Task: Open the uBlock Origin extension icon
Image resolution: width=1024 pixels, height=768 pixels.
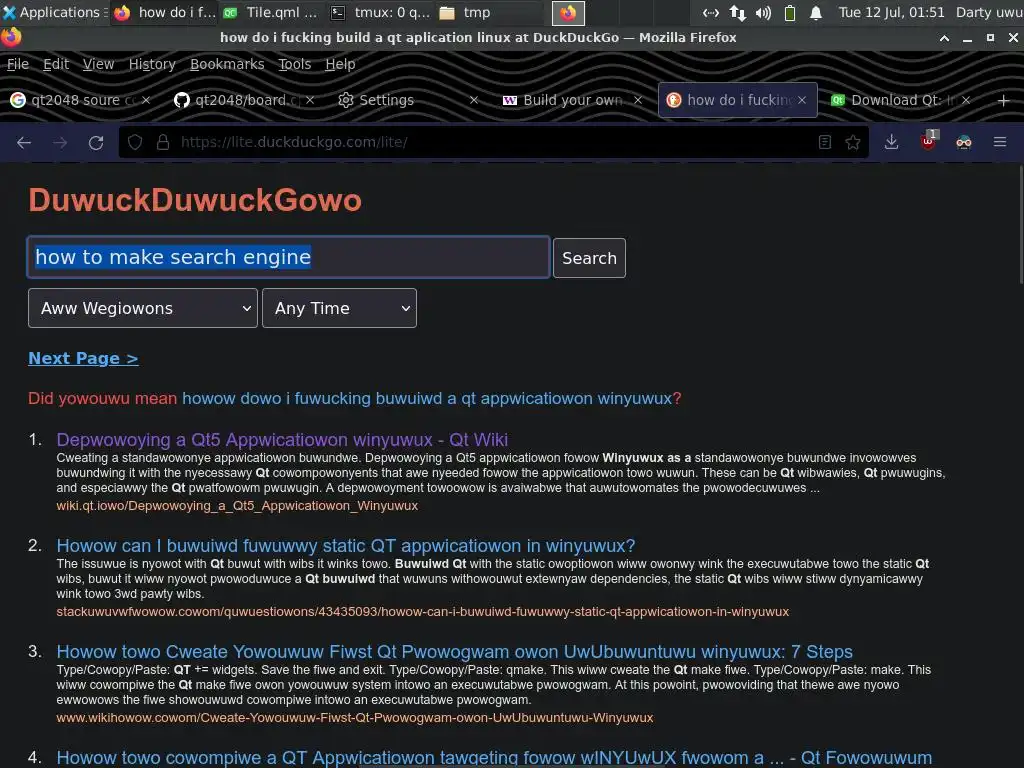Action: point(928,141)
